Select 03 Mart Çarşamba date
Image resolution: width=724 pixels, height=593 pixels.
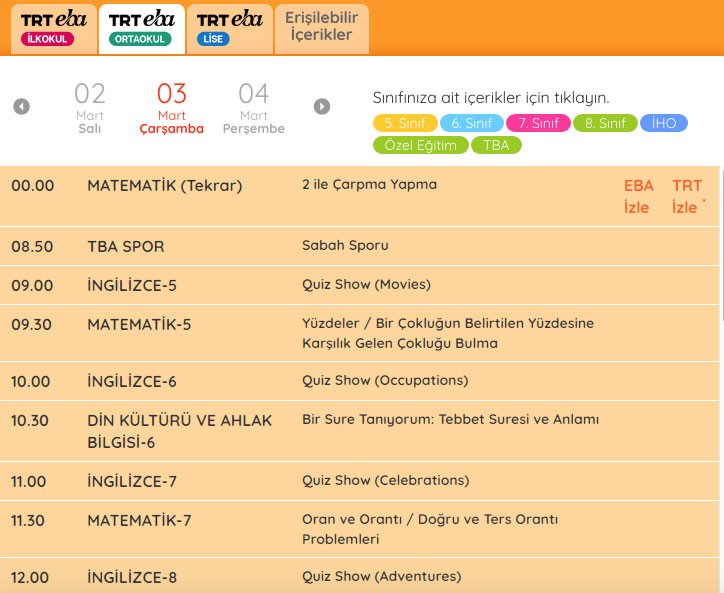click(172, 107)
